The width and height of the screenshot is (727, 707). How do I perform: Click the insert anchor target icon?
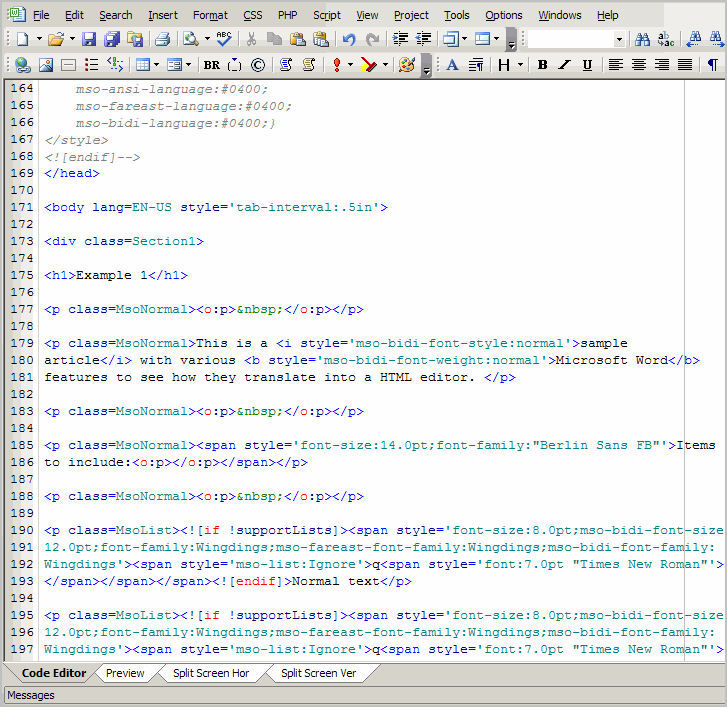115,64
